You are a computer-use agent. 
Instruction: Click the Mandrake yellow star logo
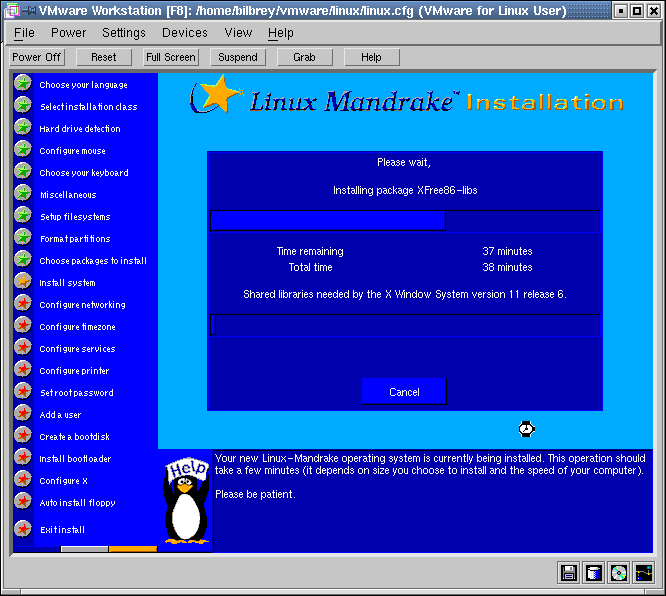click(216, 96)
